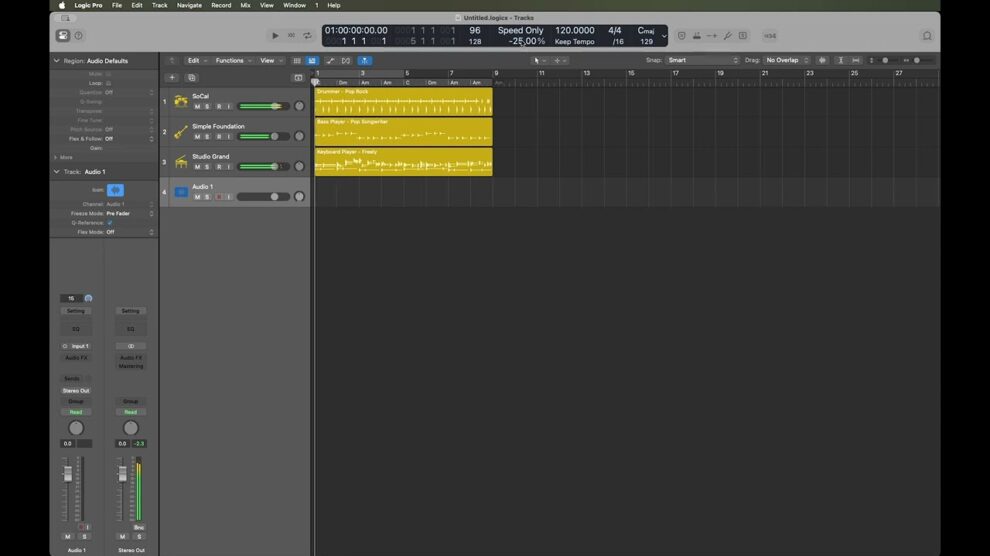Click the Stereo Out output slot
Screen dimensions: 990x556
pos(76,391)
